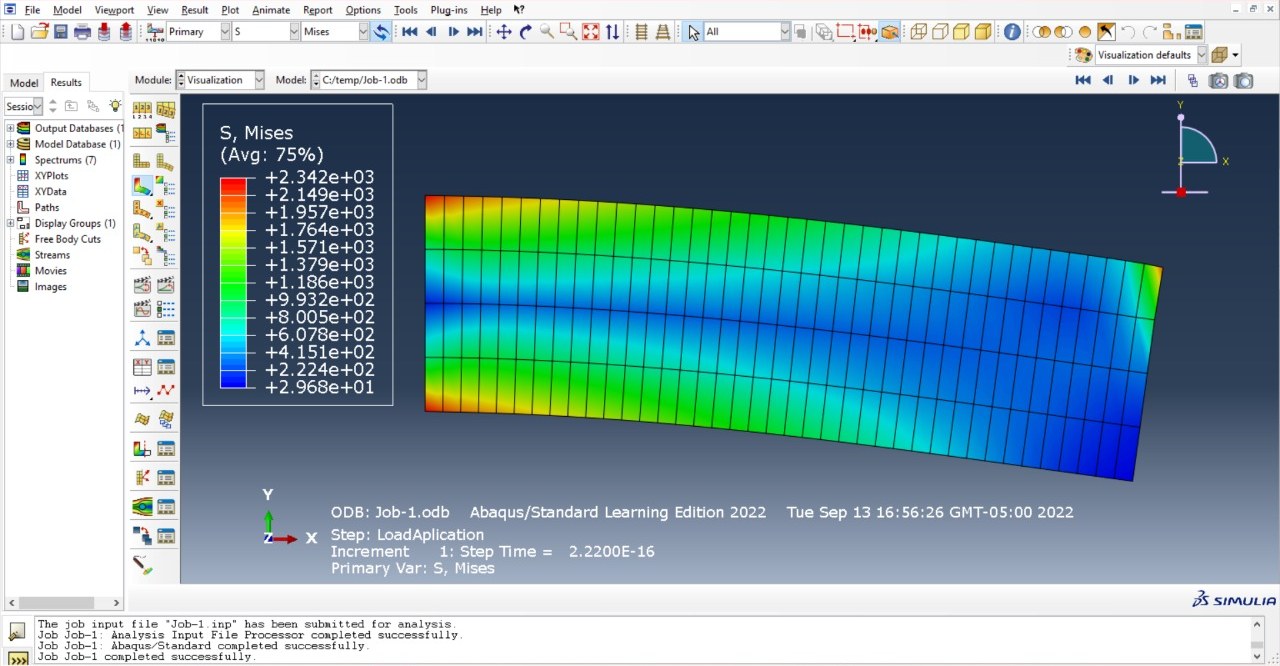Enable the selection arrow tool
Image resolution: width=1280 pixels, height=666 pixels.
point(694,32)
